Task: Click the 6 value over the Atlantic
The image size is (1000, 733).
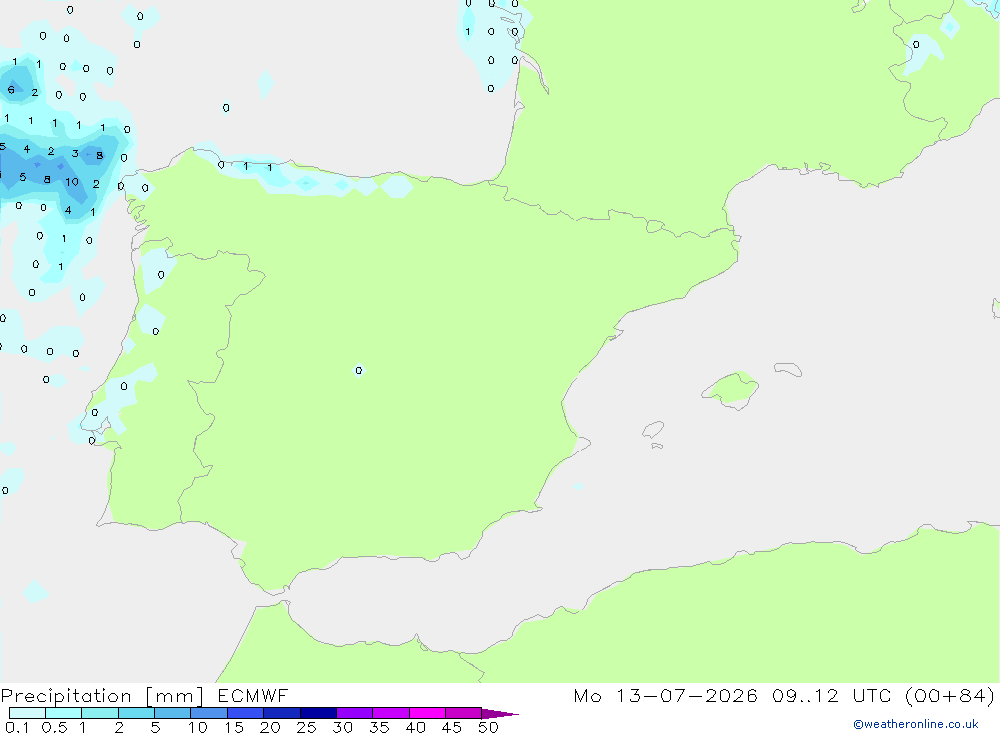Action: point(11,90)
